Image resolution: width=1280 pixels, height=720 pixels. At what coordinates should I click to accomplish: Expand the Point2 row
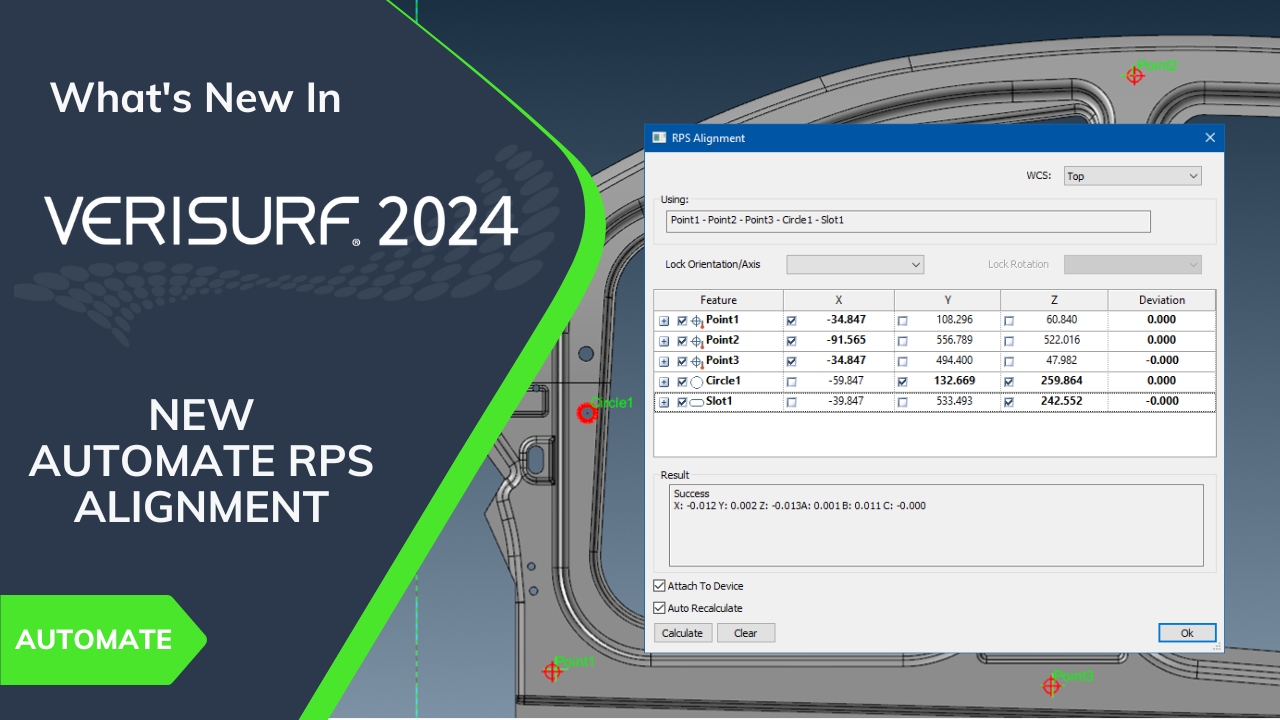click(x=664, y=341)
